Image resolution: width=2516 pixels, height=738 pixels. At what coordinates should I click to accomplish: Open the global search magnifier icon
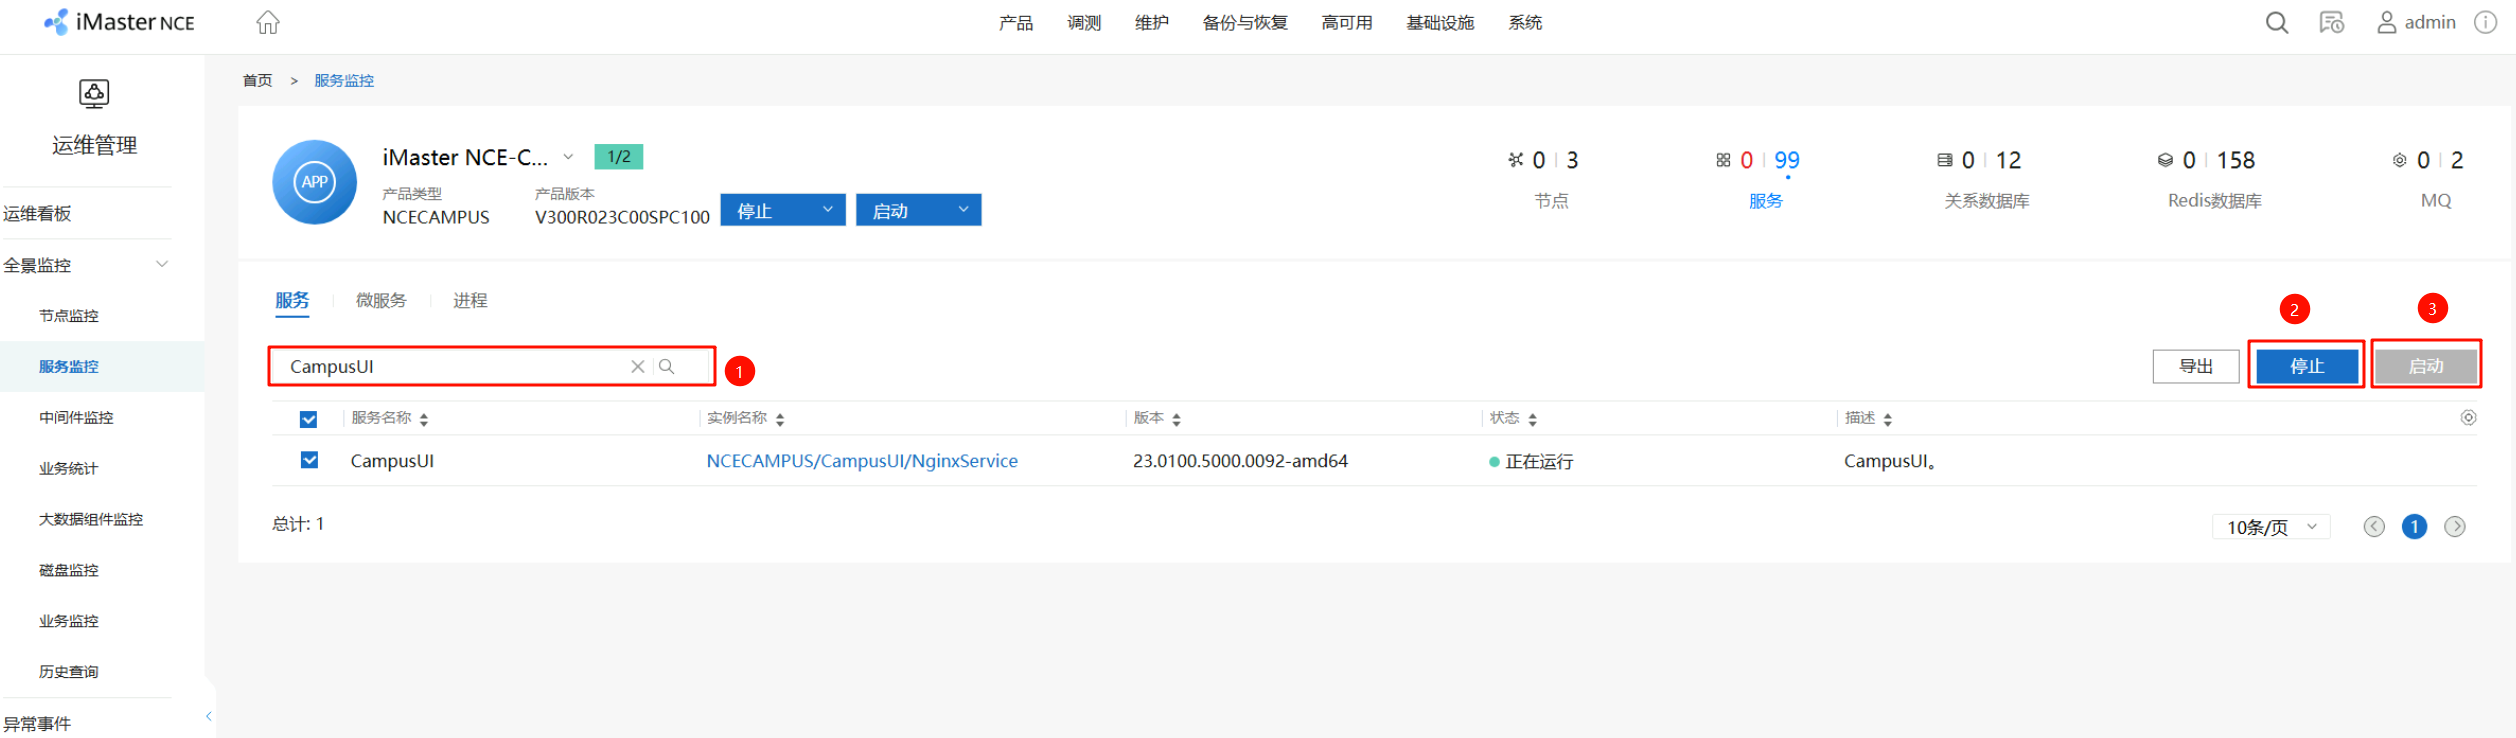pyautogui.click(x=2276, y=22)
